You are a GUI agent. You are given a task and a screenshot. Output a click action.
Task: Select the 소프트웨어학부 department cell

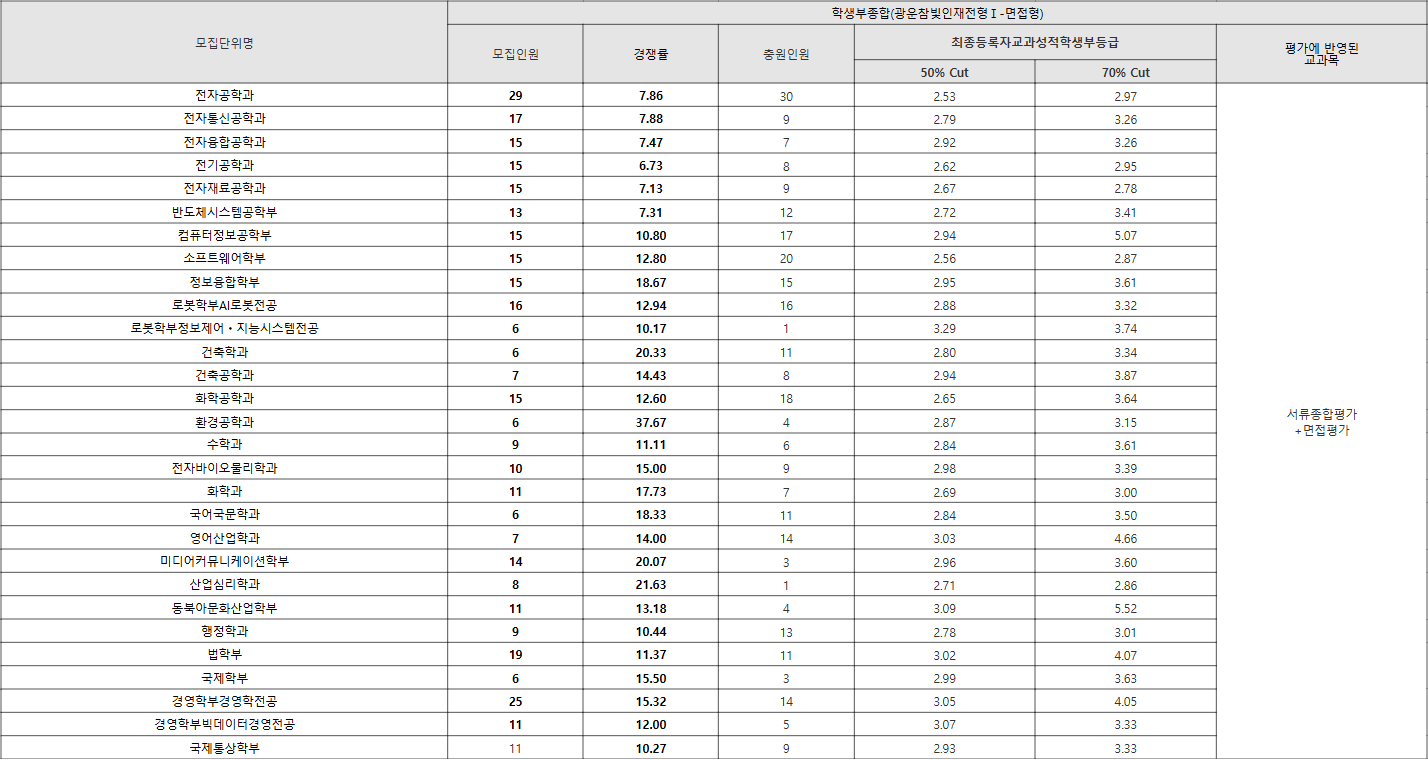224,259
